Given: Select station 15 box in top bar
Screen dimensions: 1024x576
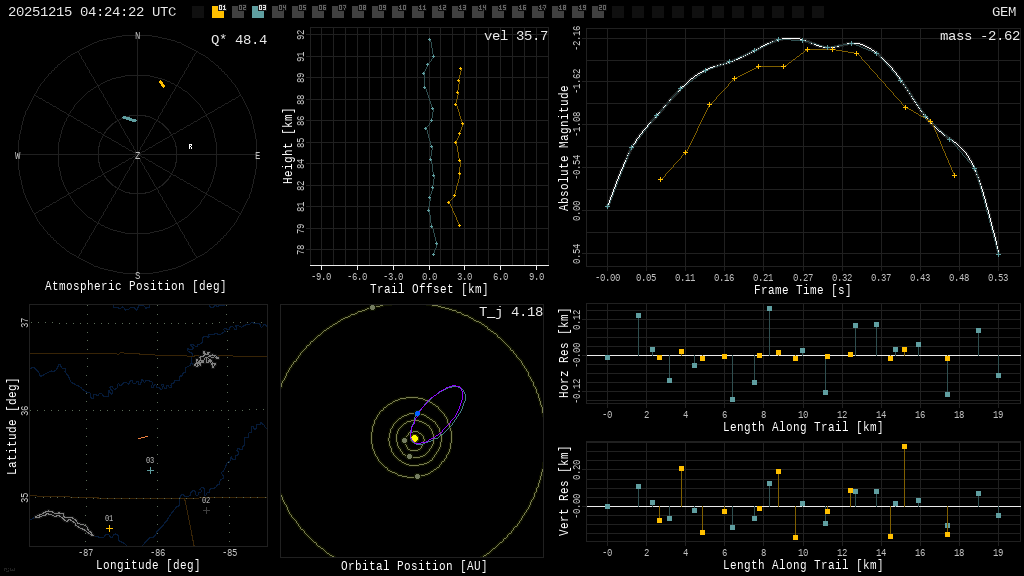Looking at the screenshot, I should pos(498,11).
